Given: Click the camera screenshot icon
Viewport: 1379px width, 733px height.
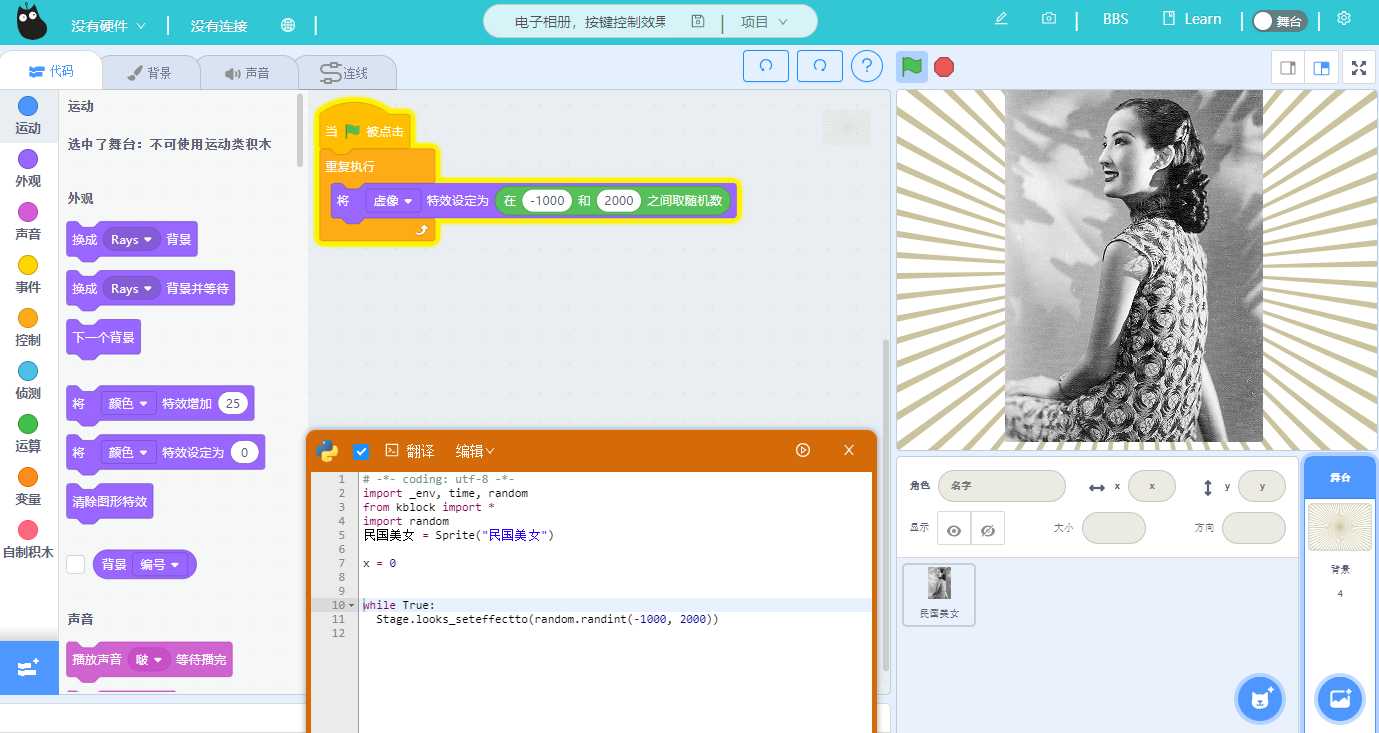Looking at the screenshot, I should [1048, 19].
